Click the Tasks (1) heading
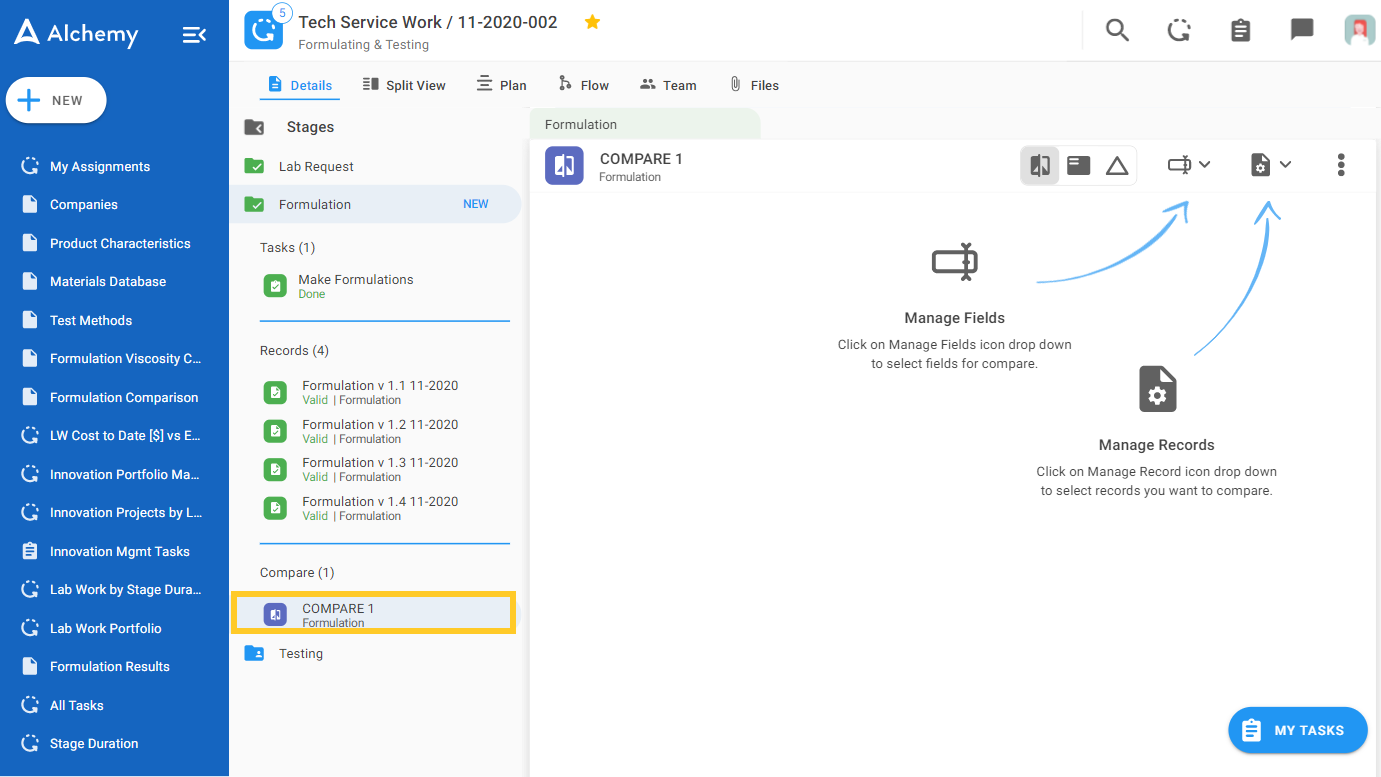This screenshot has width=1381, height=777. (287, 248)
